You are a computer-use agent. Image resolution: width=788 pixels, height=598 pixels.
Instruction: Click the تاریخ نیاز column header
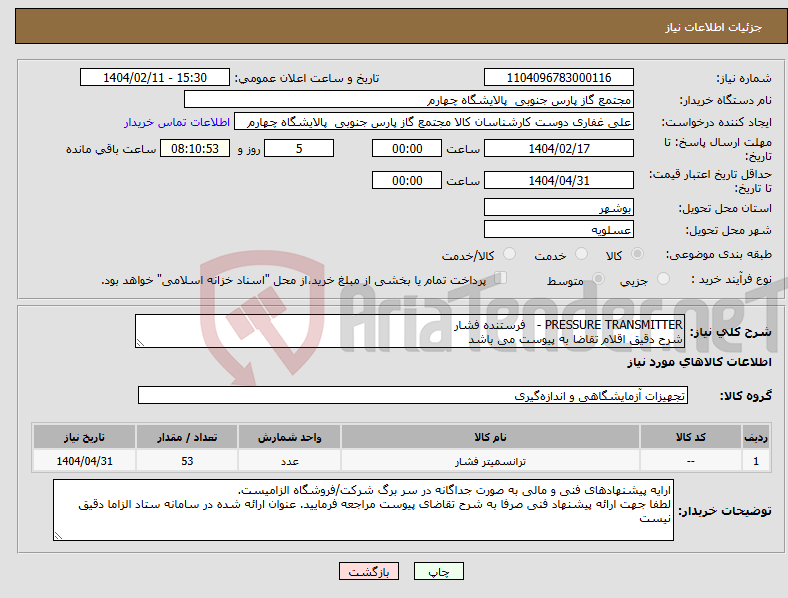[x=84, y=437]
